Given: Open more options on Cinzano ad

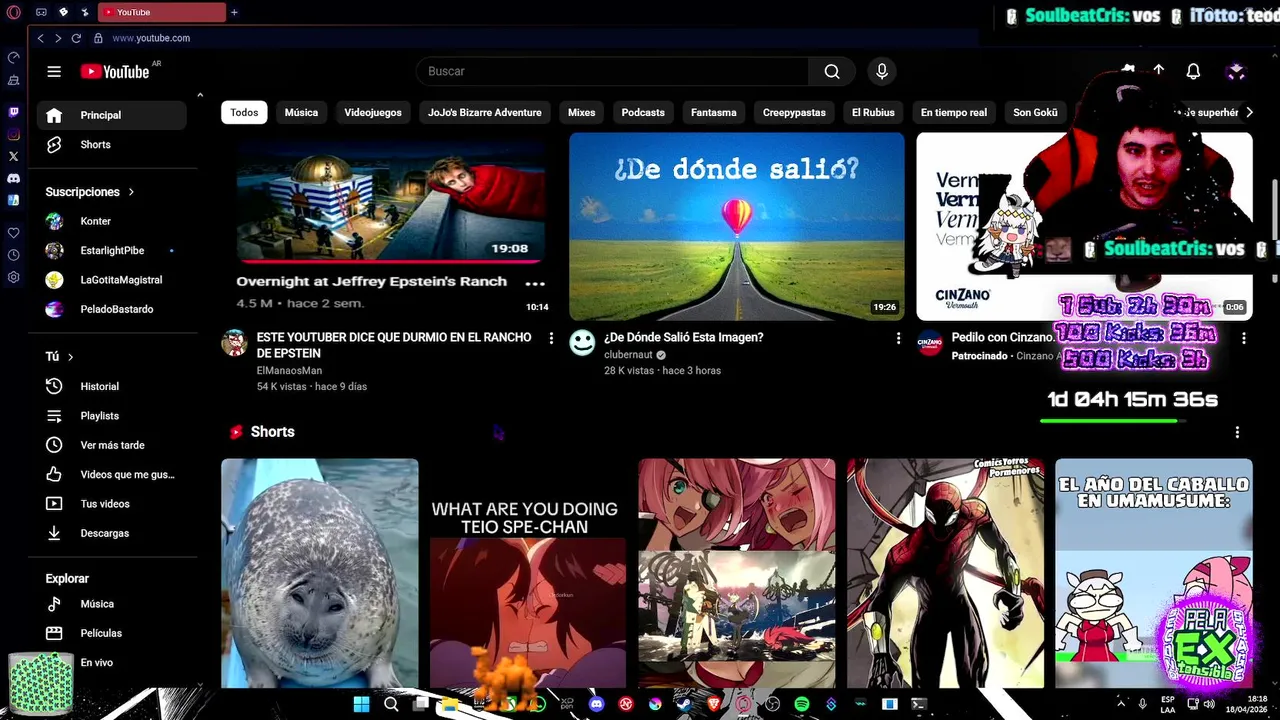Looking at the screenshot, I should 1244,338.
